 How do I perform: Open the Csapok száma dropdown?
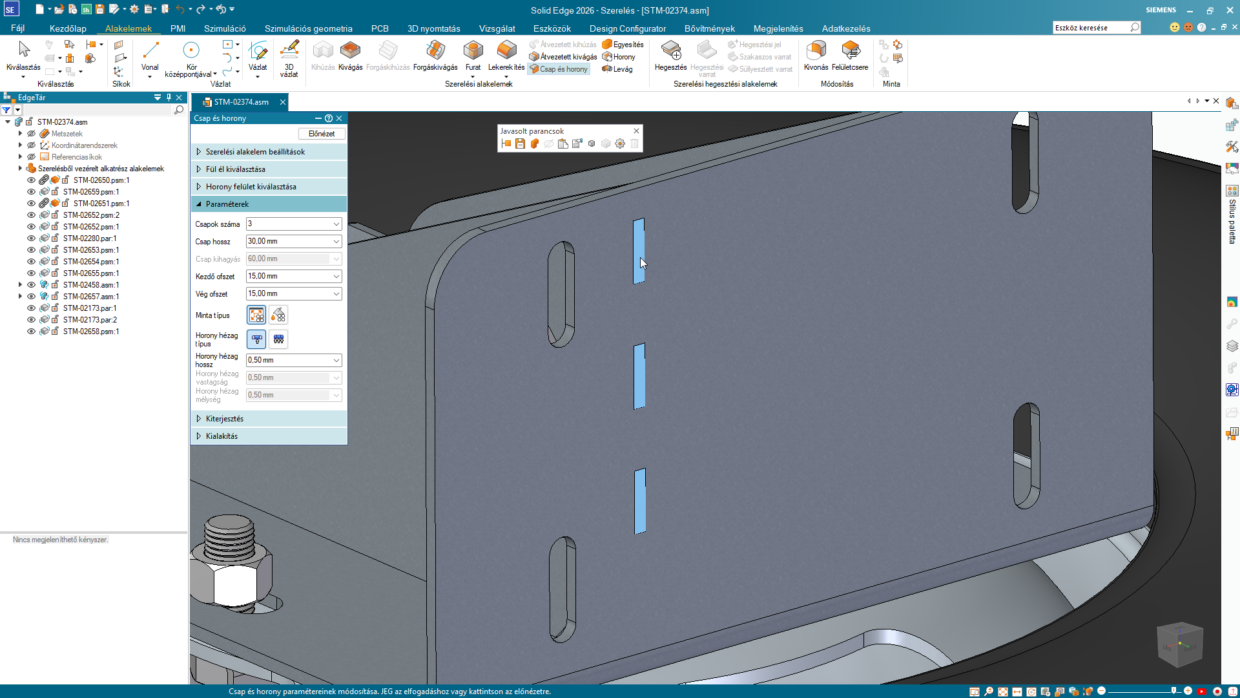coord(336,224)
